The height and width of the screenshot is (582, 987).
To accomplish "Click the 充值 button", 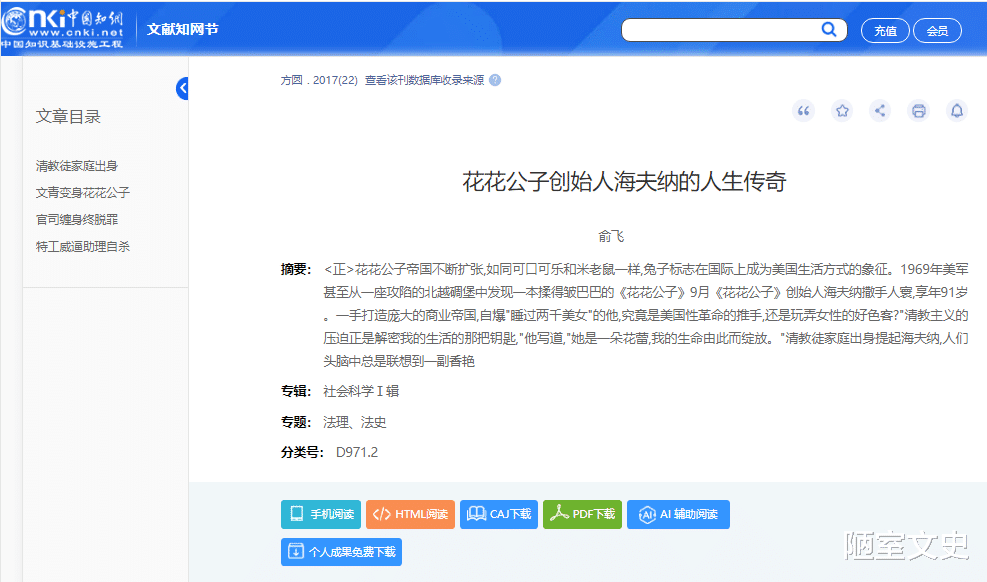I will (x=885, y=31).
